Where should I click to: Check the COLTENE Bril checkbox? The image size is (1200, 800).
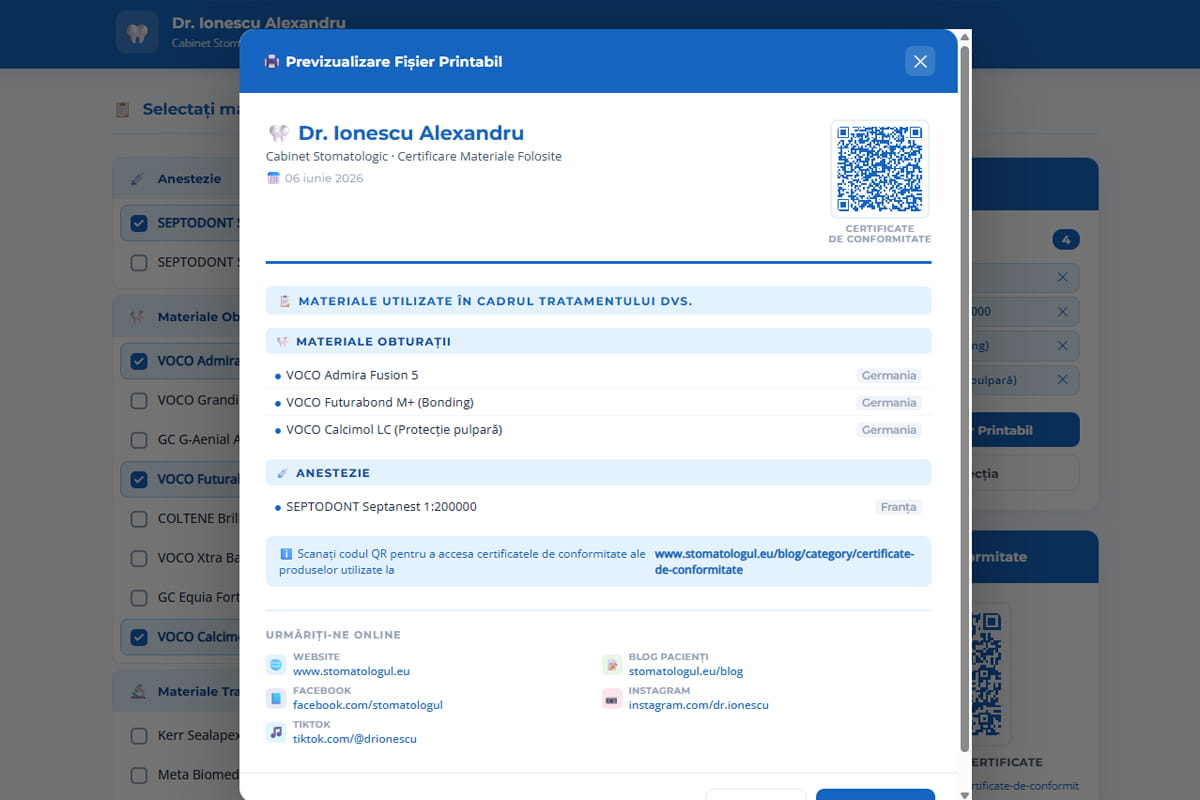coord(139,519)
